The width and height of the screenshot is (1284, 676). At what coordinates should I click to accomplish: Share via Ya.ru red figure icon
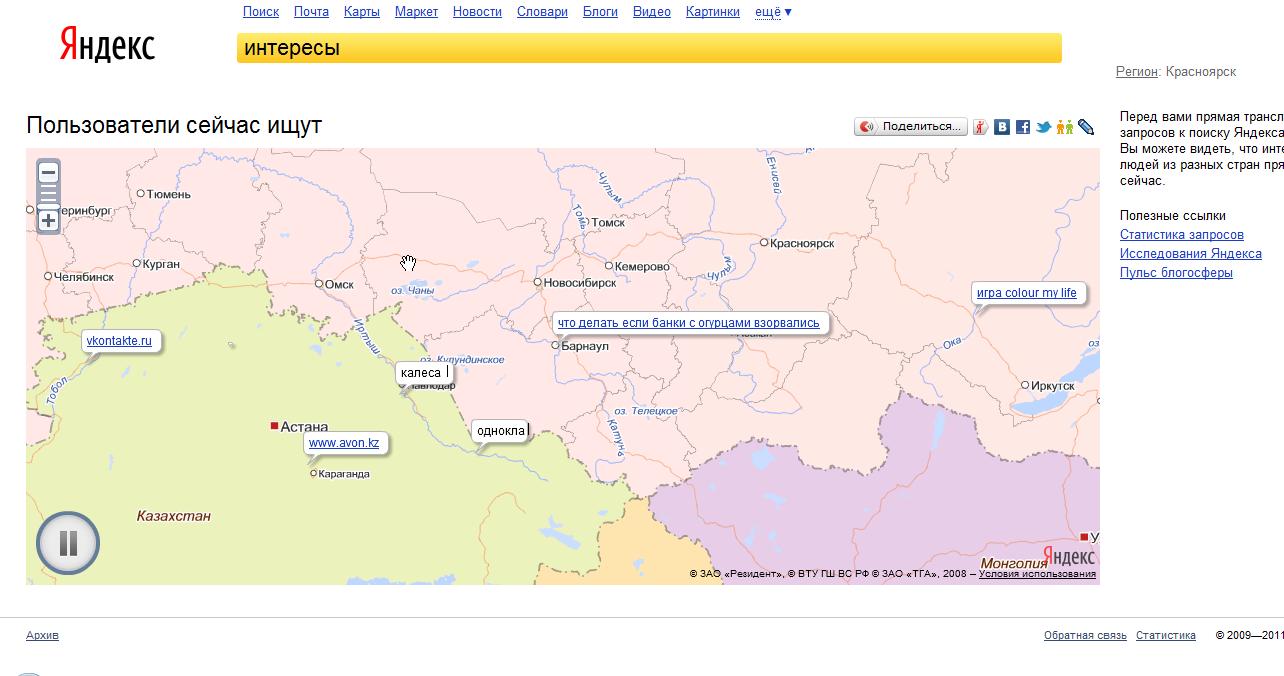981,127
